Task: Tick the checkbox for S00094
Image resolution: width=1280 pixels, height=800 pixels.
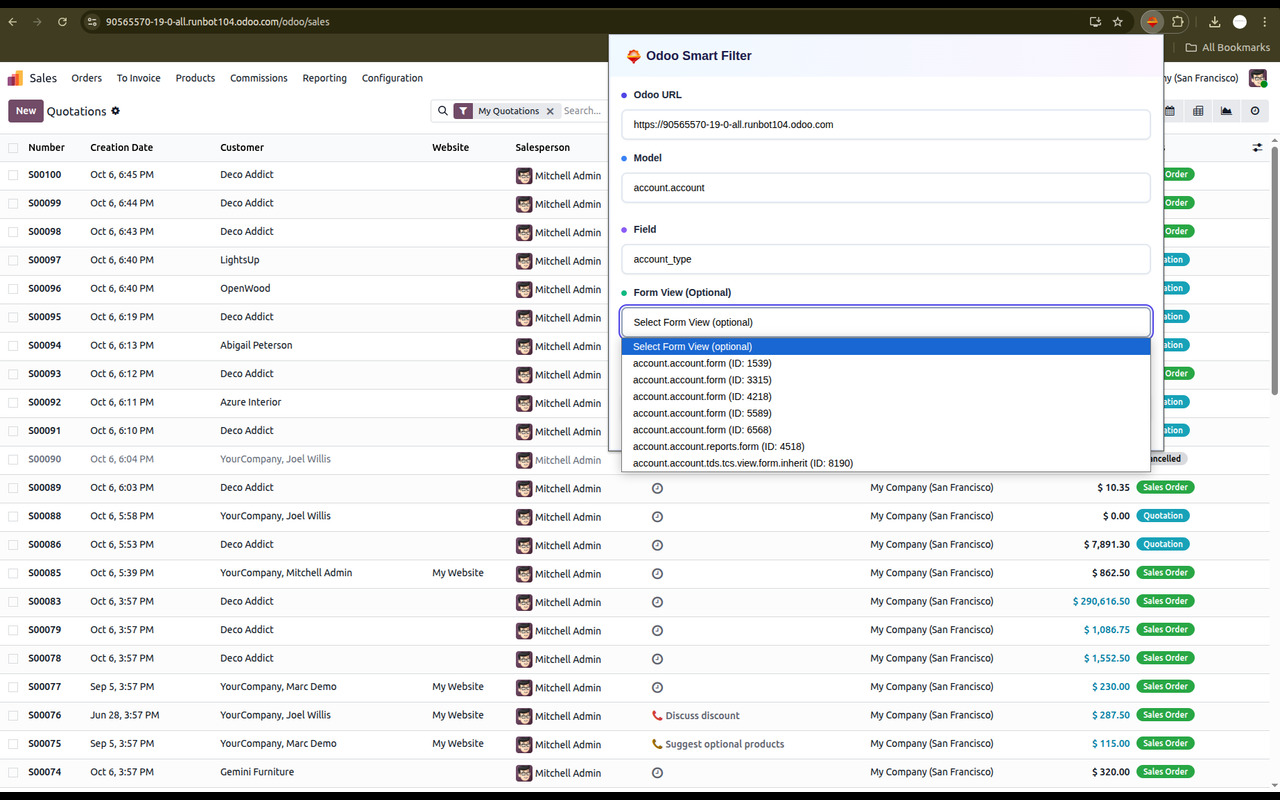Action: coord(13,346)
